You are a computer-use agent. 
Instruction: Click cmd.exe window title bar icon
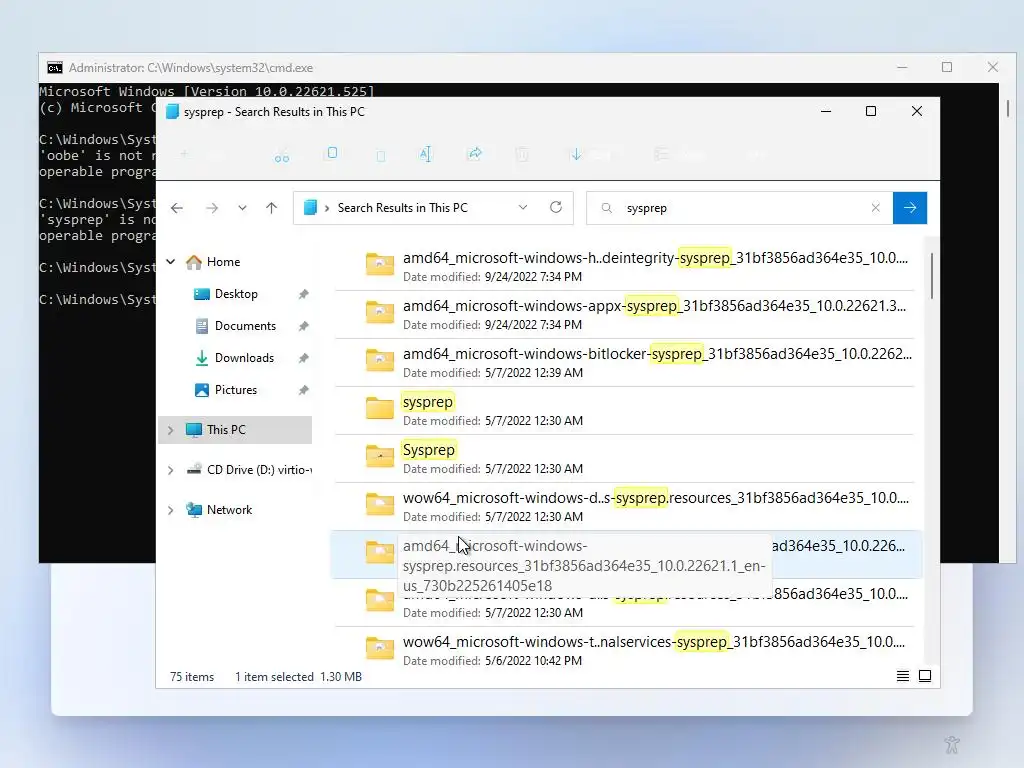[x=55, y=68]
